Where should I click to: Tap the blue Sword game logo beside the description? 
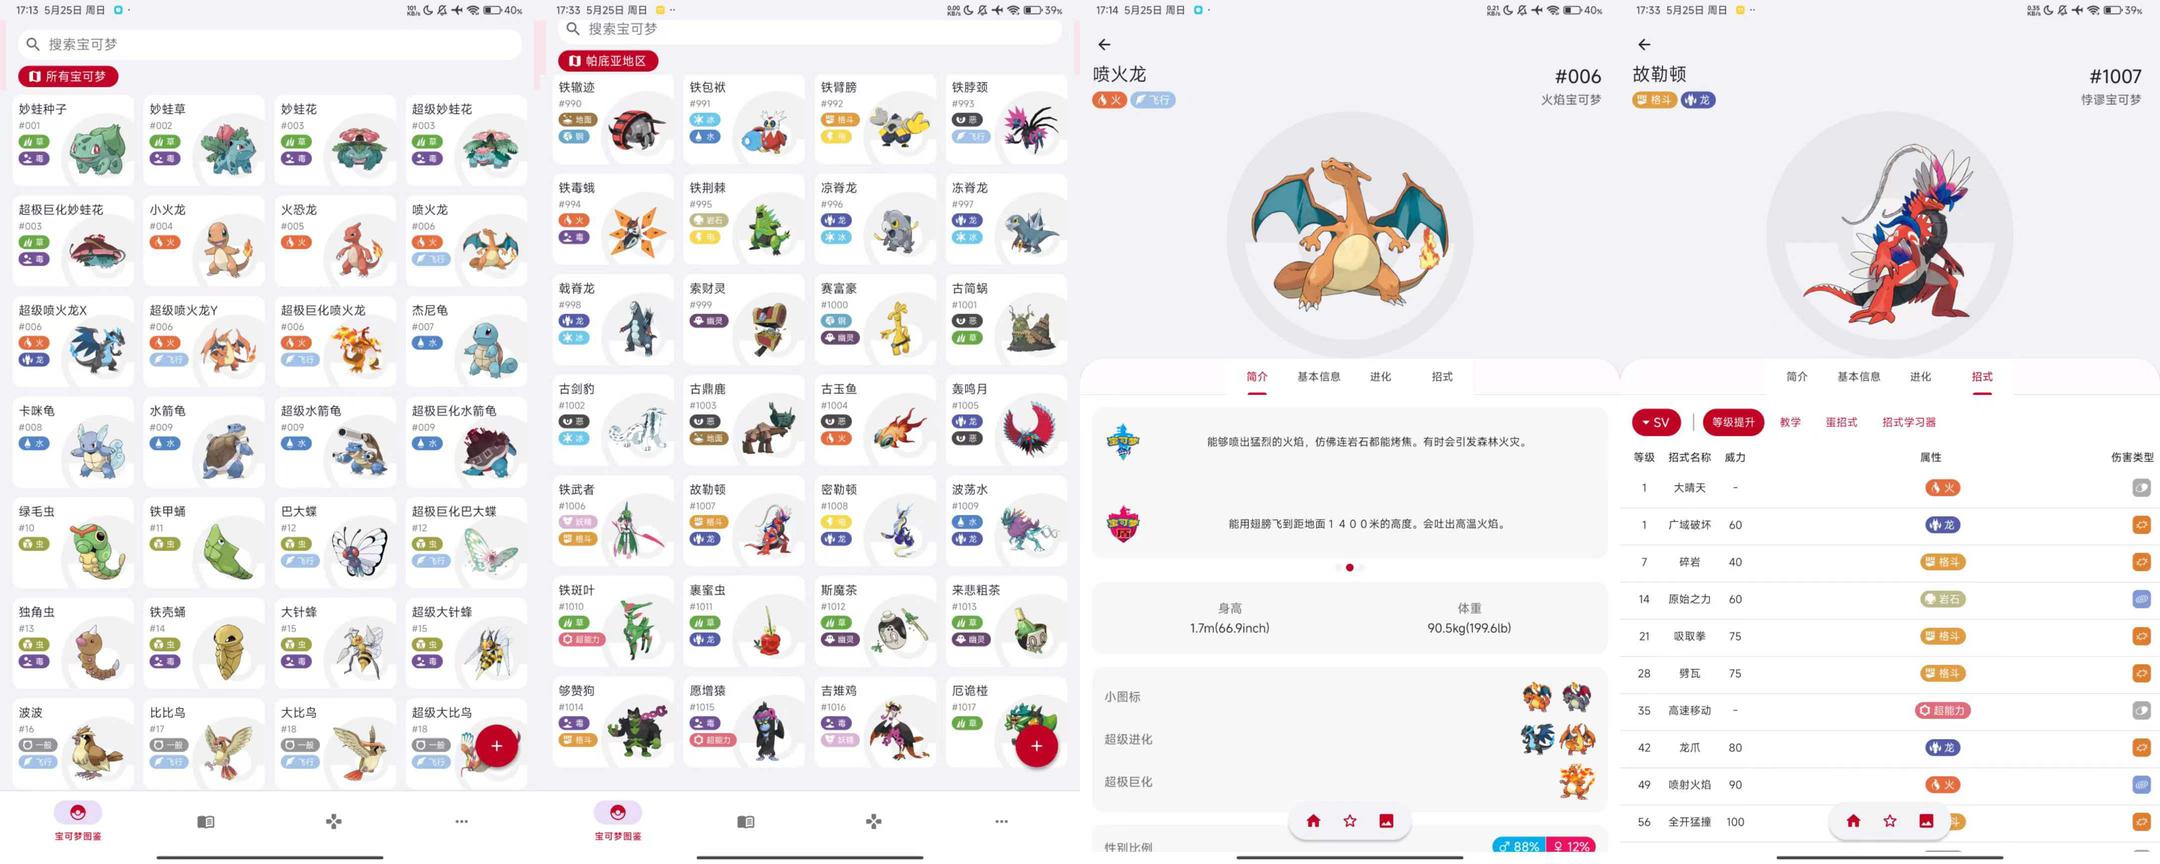tap(1123, 442)
